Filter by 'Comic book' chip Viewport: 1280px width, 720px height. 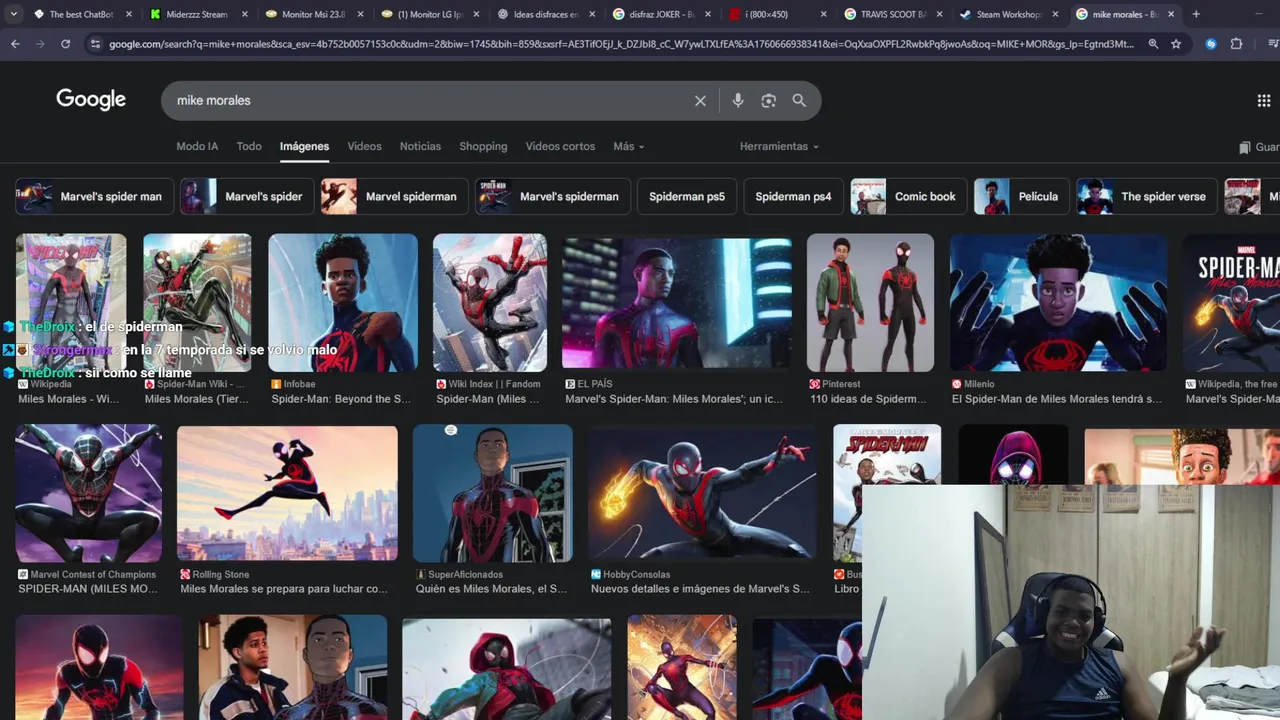(909, 196)
